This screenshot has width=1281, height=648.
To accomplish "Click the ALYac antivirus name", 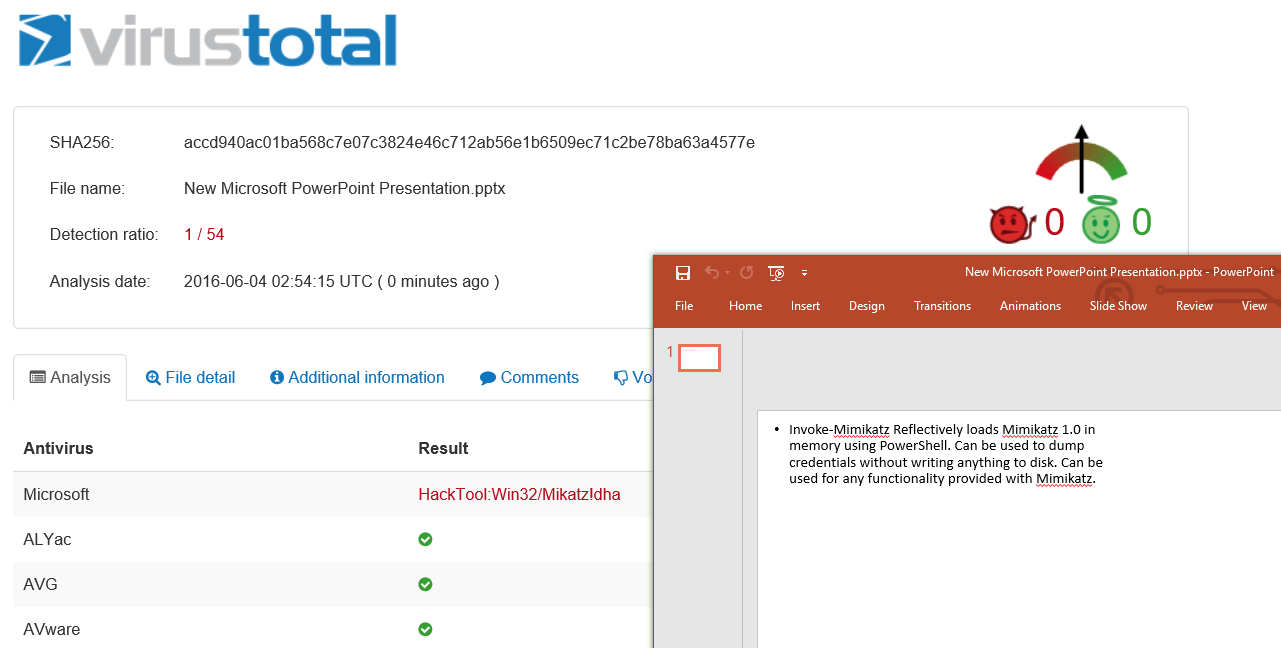I will click(x=47, y=539).
